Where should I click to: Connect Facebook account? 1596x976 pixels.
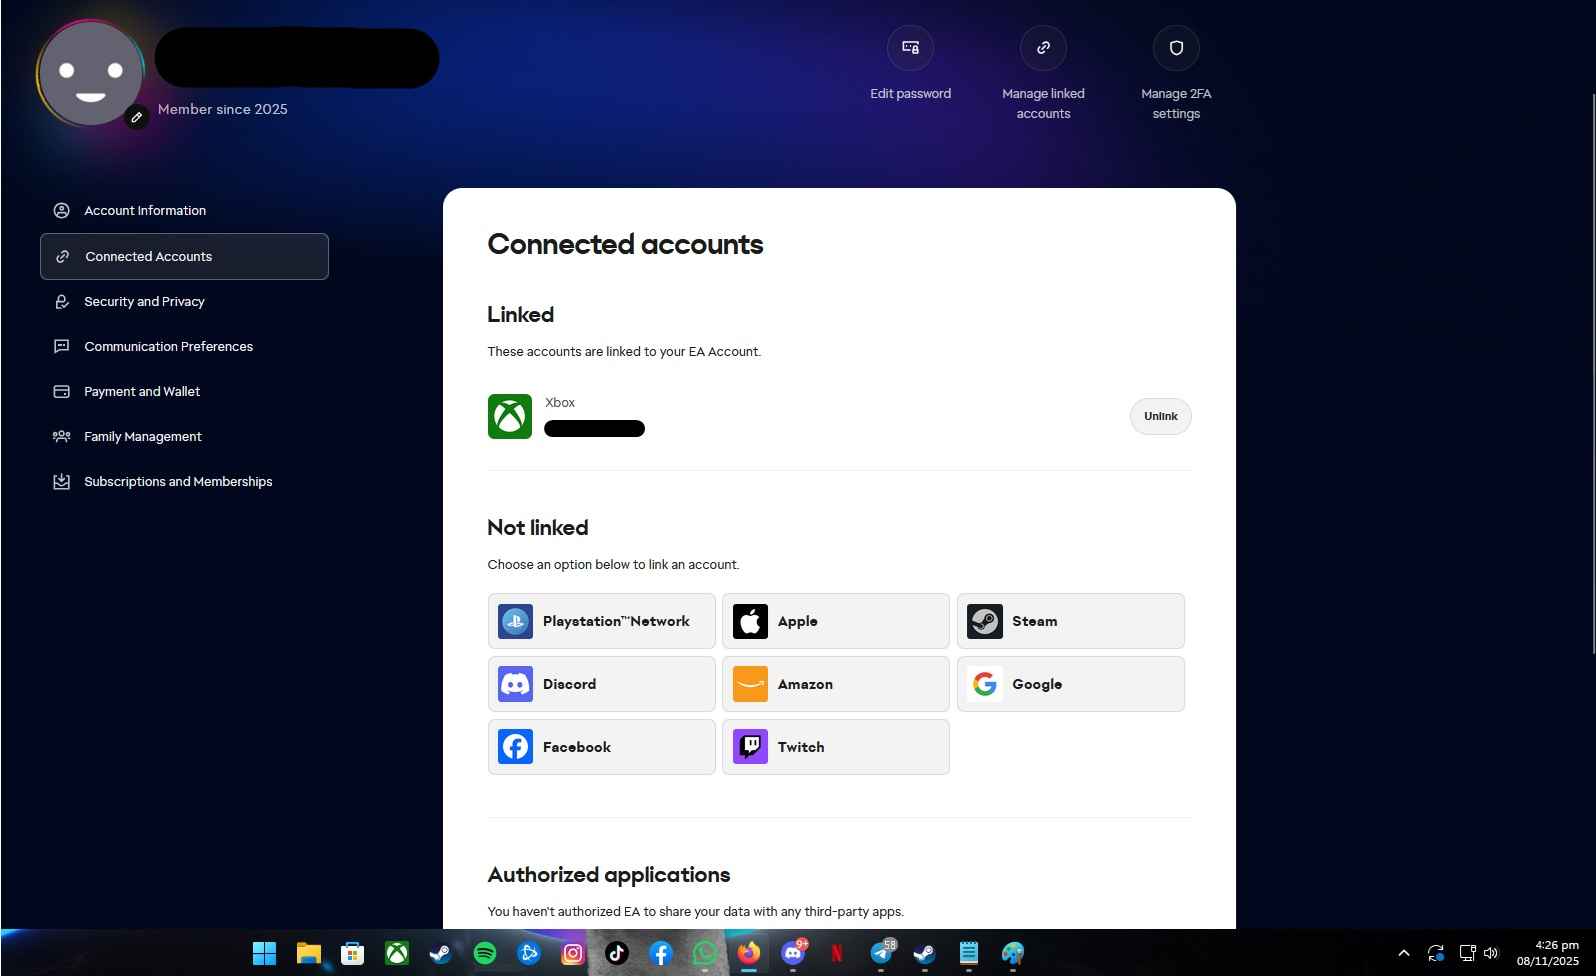click(601, 747)
